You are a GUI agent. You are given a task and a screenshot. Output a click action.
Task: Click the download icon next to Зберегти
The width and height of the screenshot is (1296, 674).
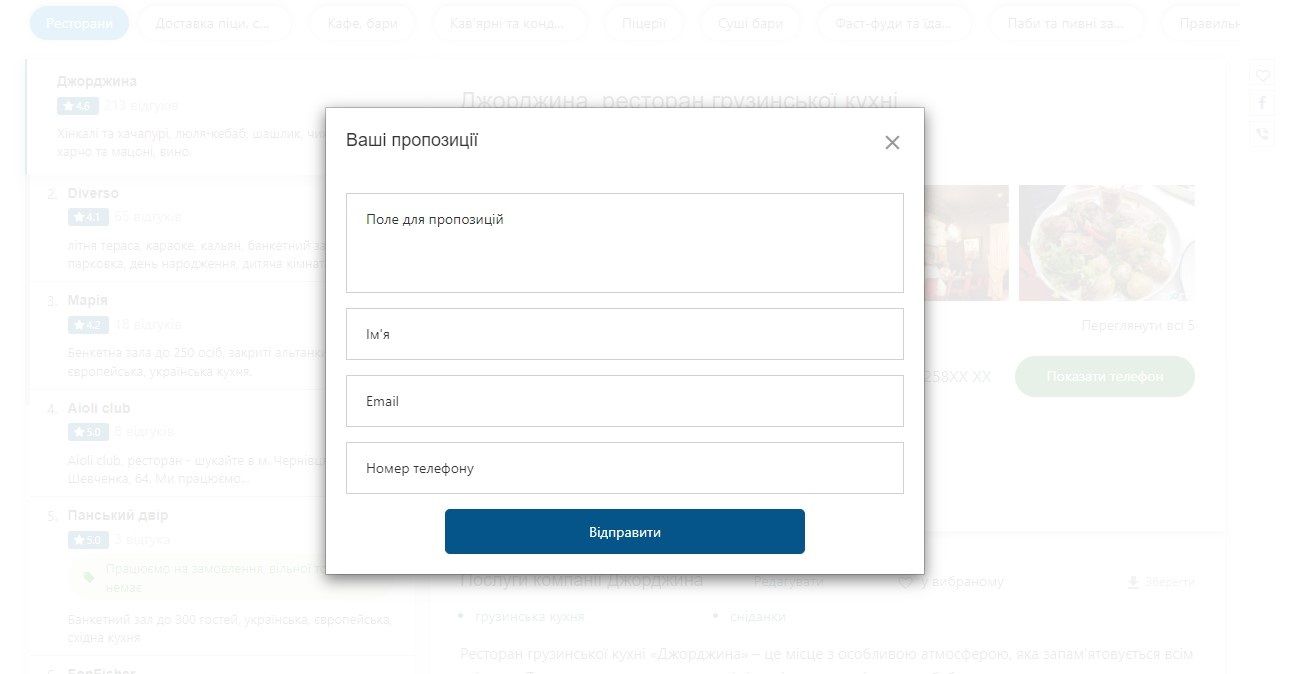pyautogui.click(x=1133, y=582)
